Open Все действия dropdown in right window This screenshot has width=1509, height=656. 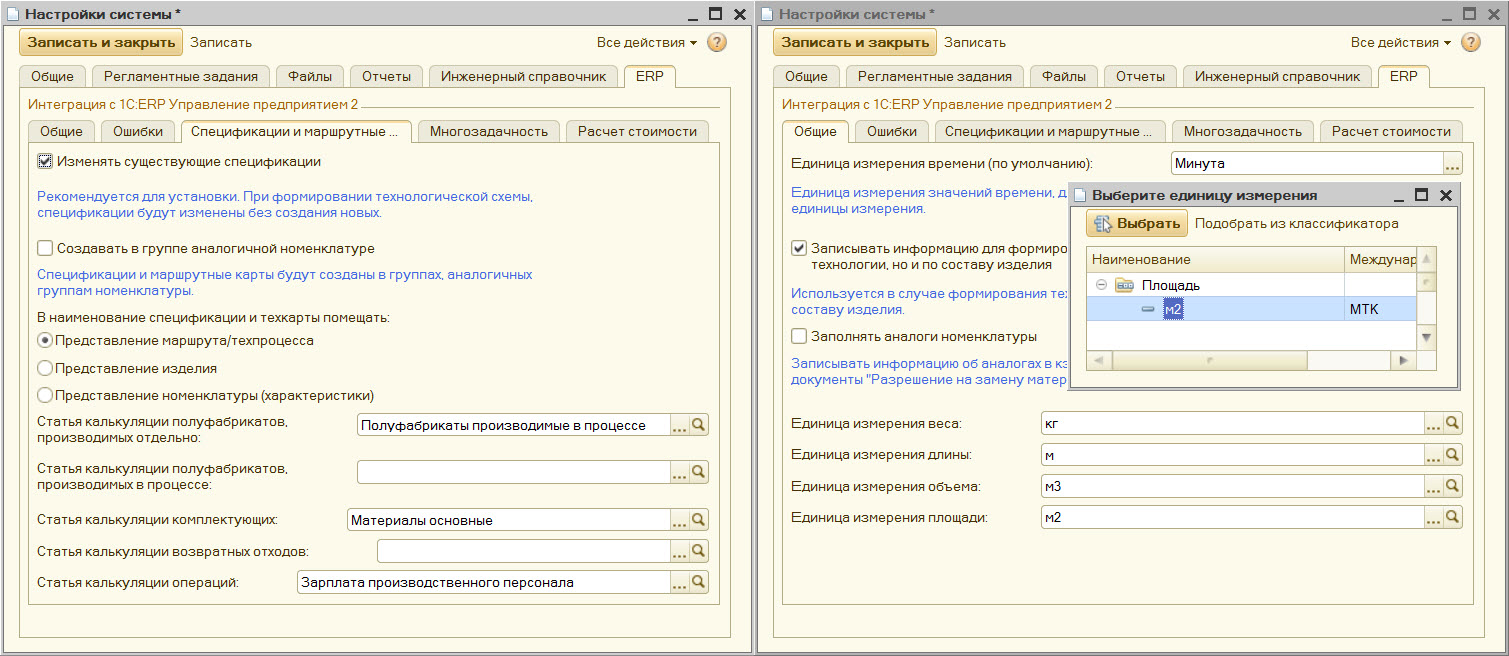pos(1400,42)
